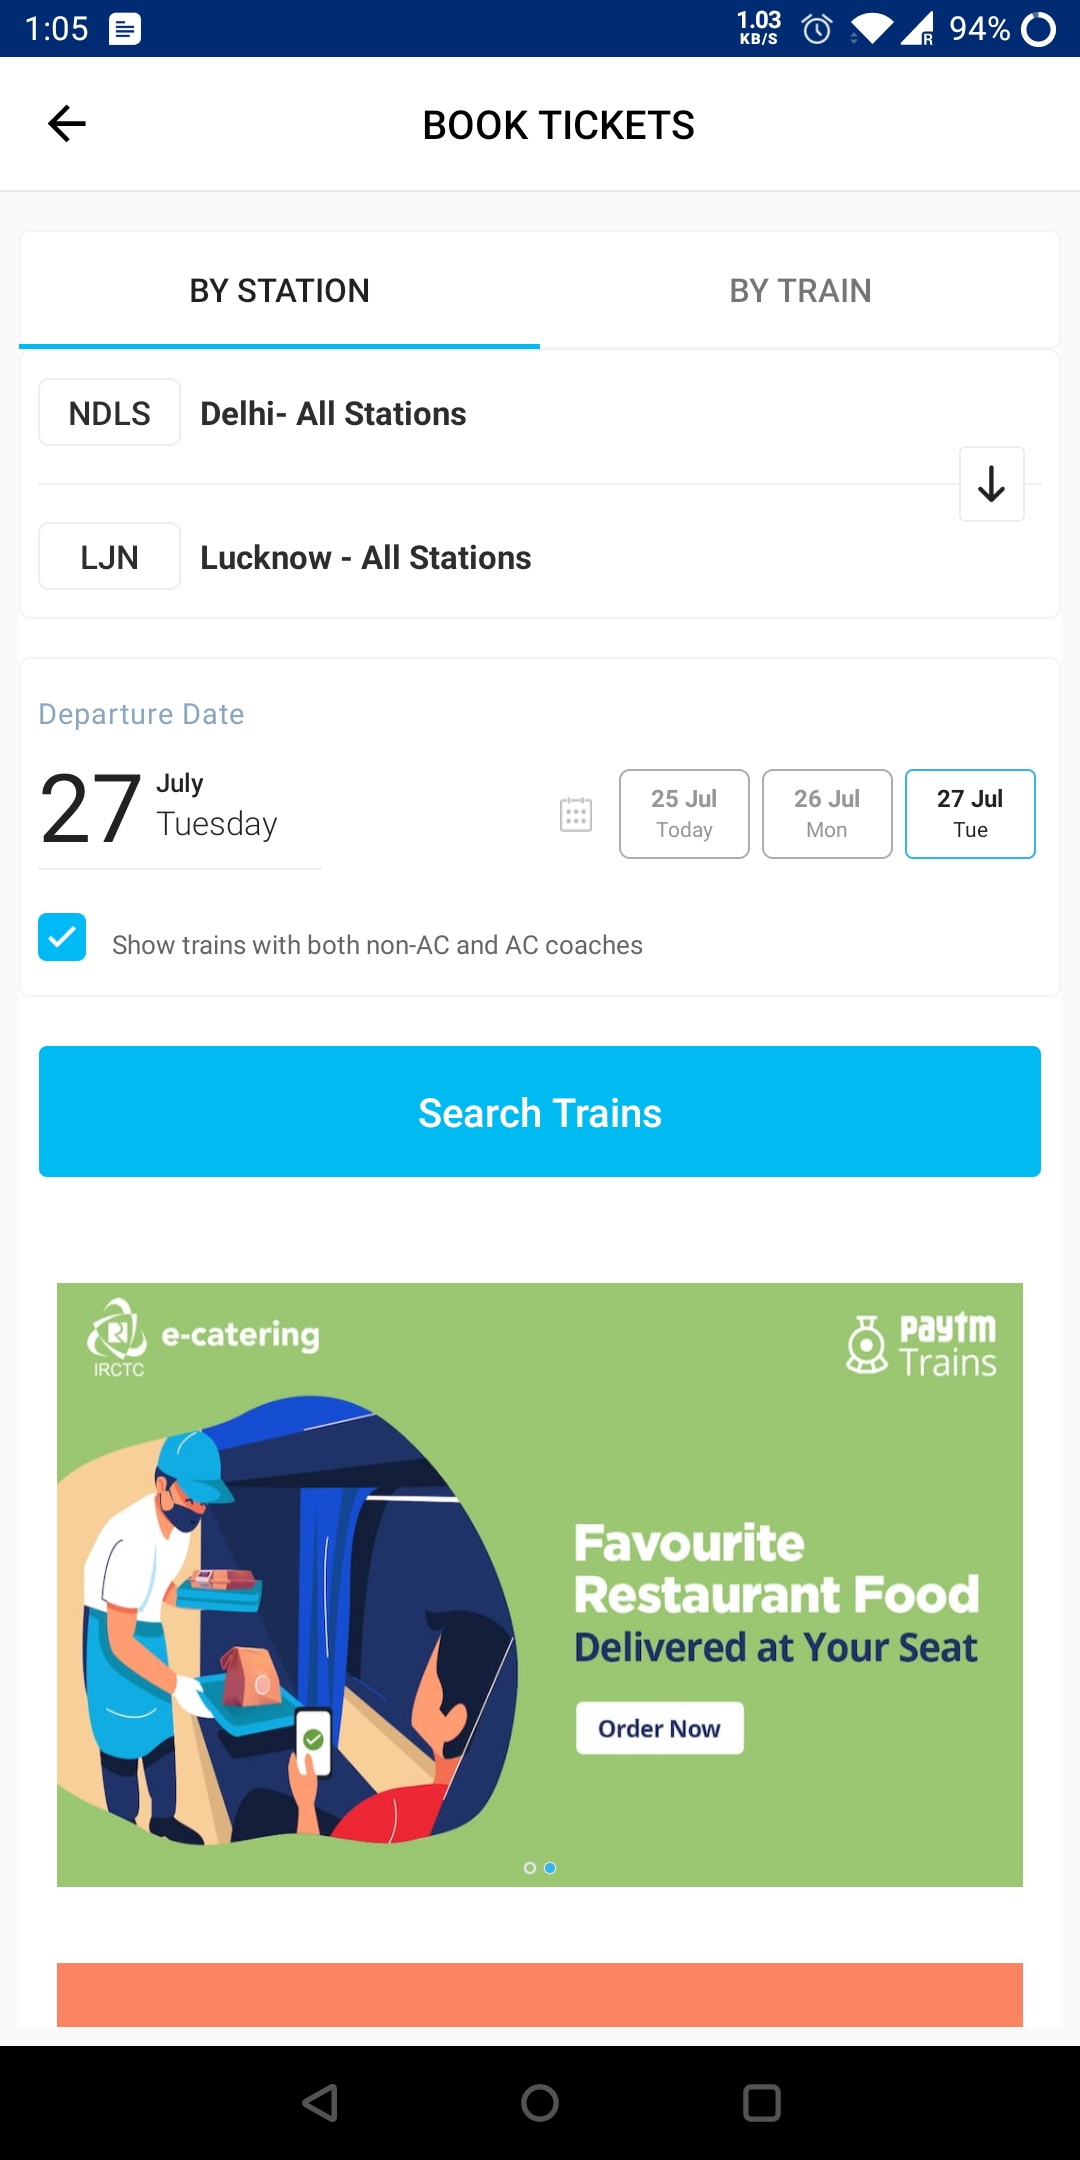Tap the Search Trains button
1080x2160 pixels.
[540, 1111]
